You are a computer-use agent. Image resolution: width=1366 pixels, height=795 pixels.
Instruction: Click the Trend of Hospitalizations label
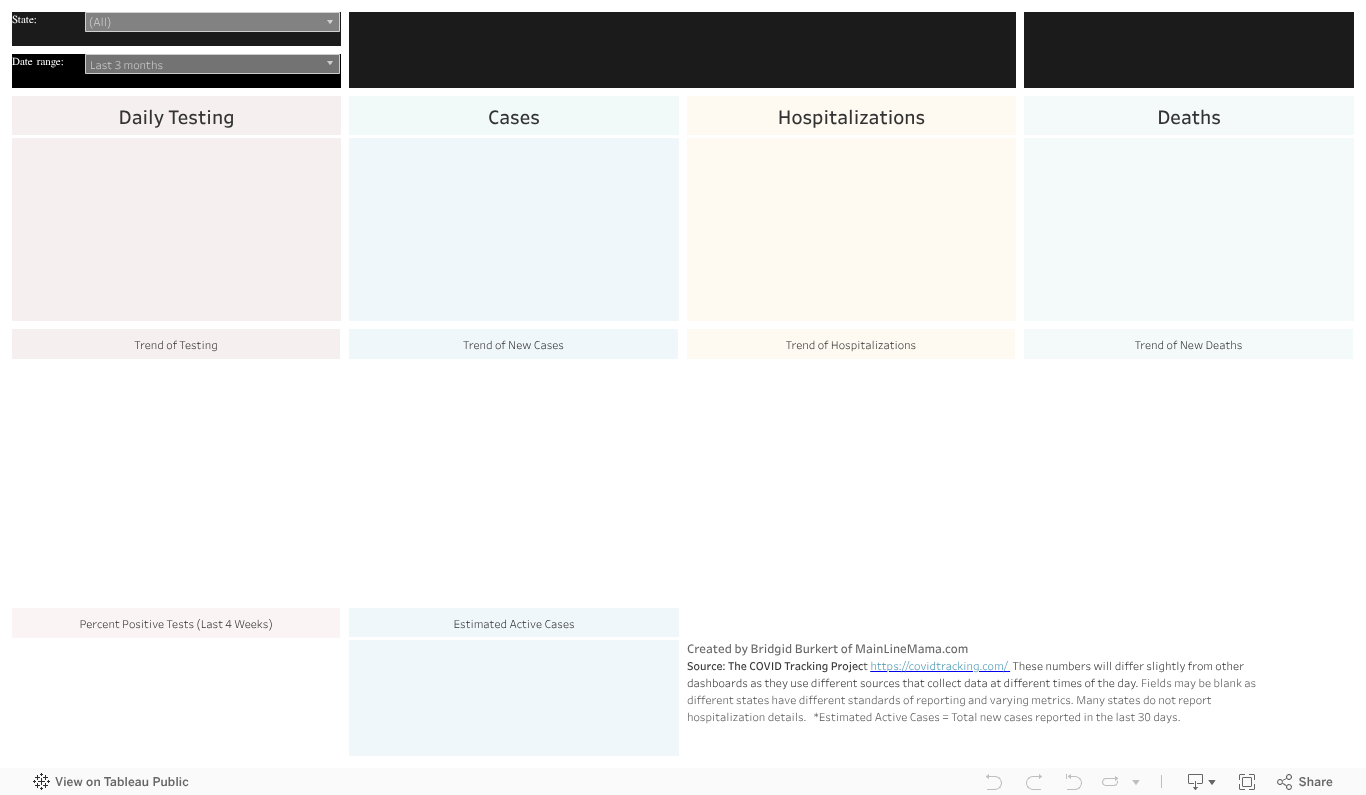coord(851,345)
